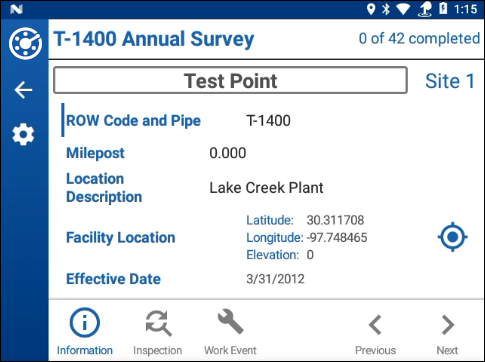Tap the Lake Creek Plant location description
Image resolution: width=485 pixels, height=362 pixels.
click(x=266, y=188)
